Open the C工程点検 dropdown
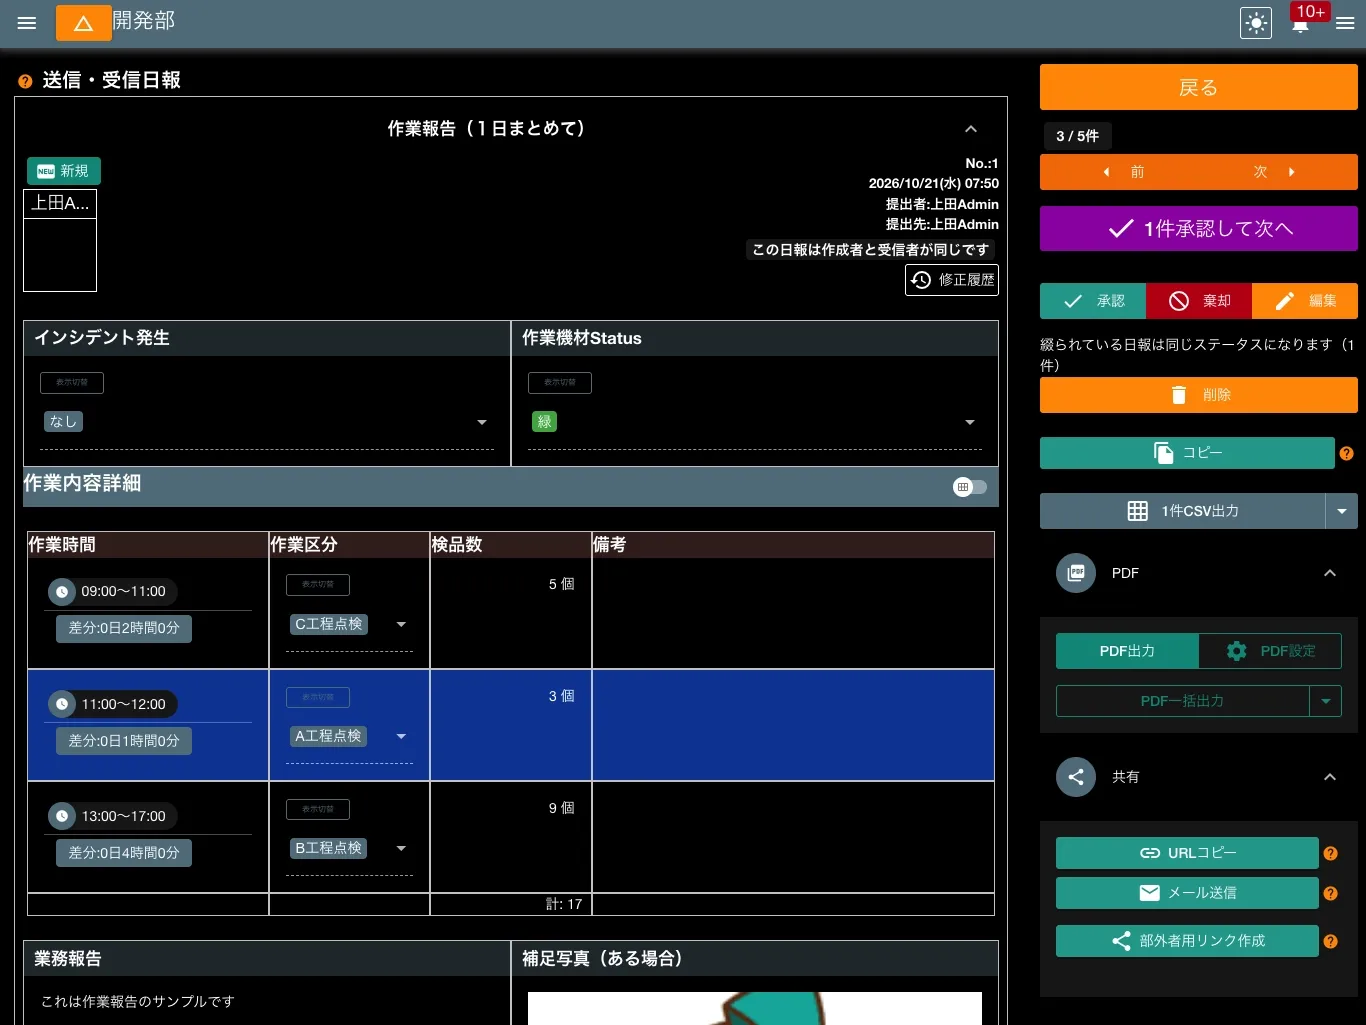1366x1025 pixels. [x=349, y=624]
